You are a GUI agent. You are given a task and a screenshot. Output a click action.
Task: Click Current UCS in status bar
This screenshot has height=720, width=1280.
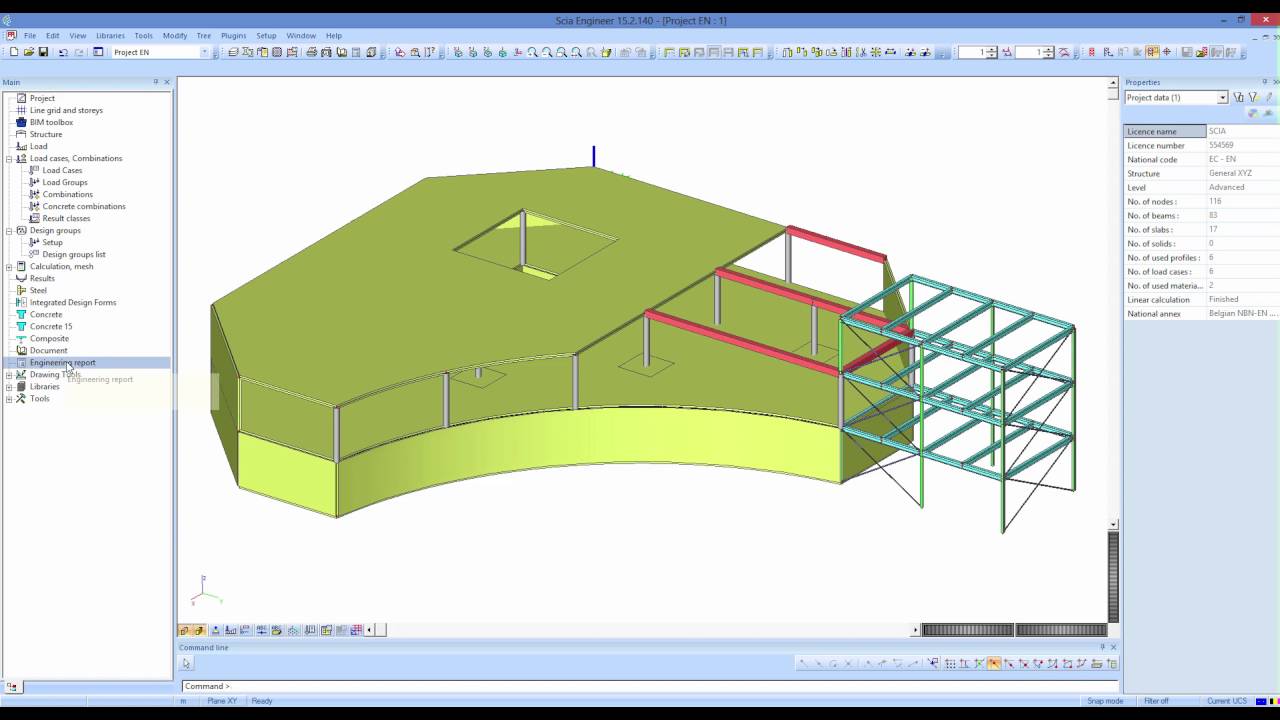coord(1226,701)
